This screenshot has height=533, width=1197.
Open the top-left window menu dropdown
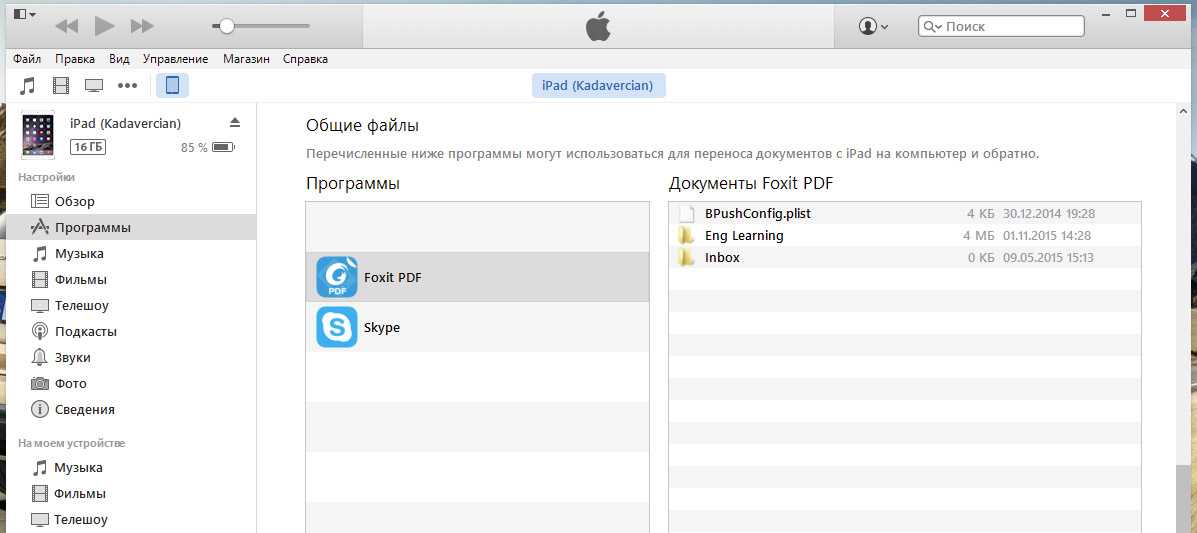(24, 14)
